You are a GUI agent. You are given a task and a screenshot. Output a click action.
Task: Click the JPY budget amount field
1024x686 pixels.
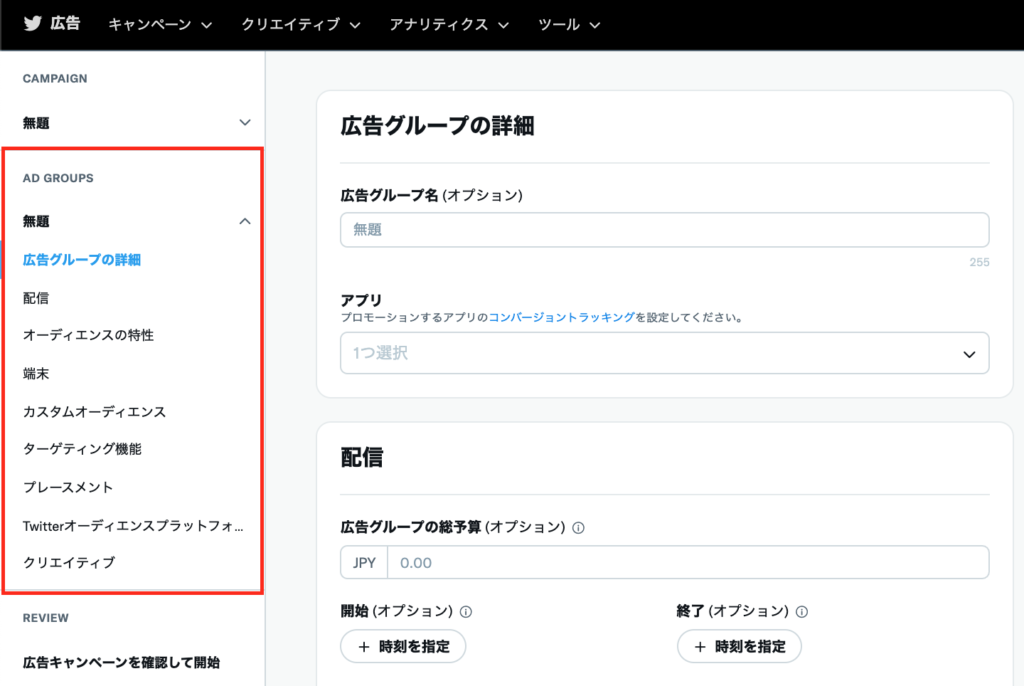pos(686,562)
